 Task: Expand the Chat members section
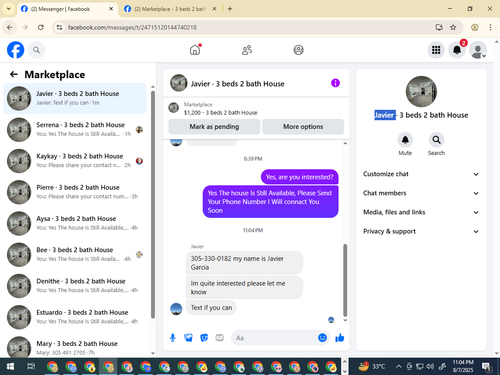(421, 193)
